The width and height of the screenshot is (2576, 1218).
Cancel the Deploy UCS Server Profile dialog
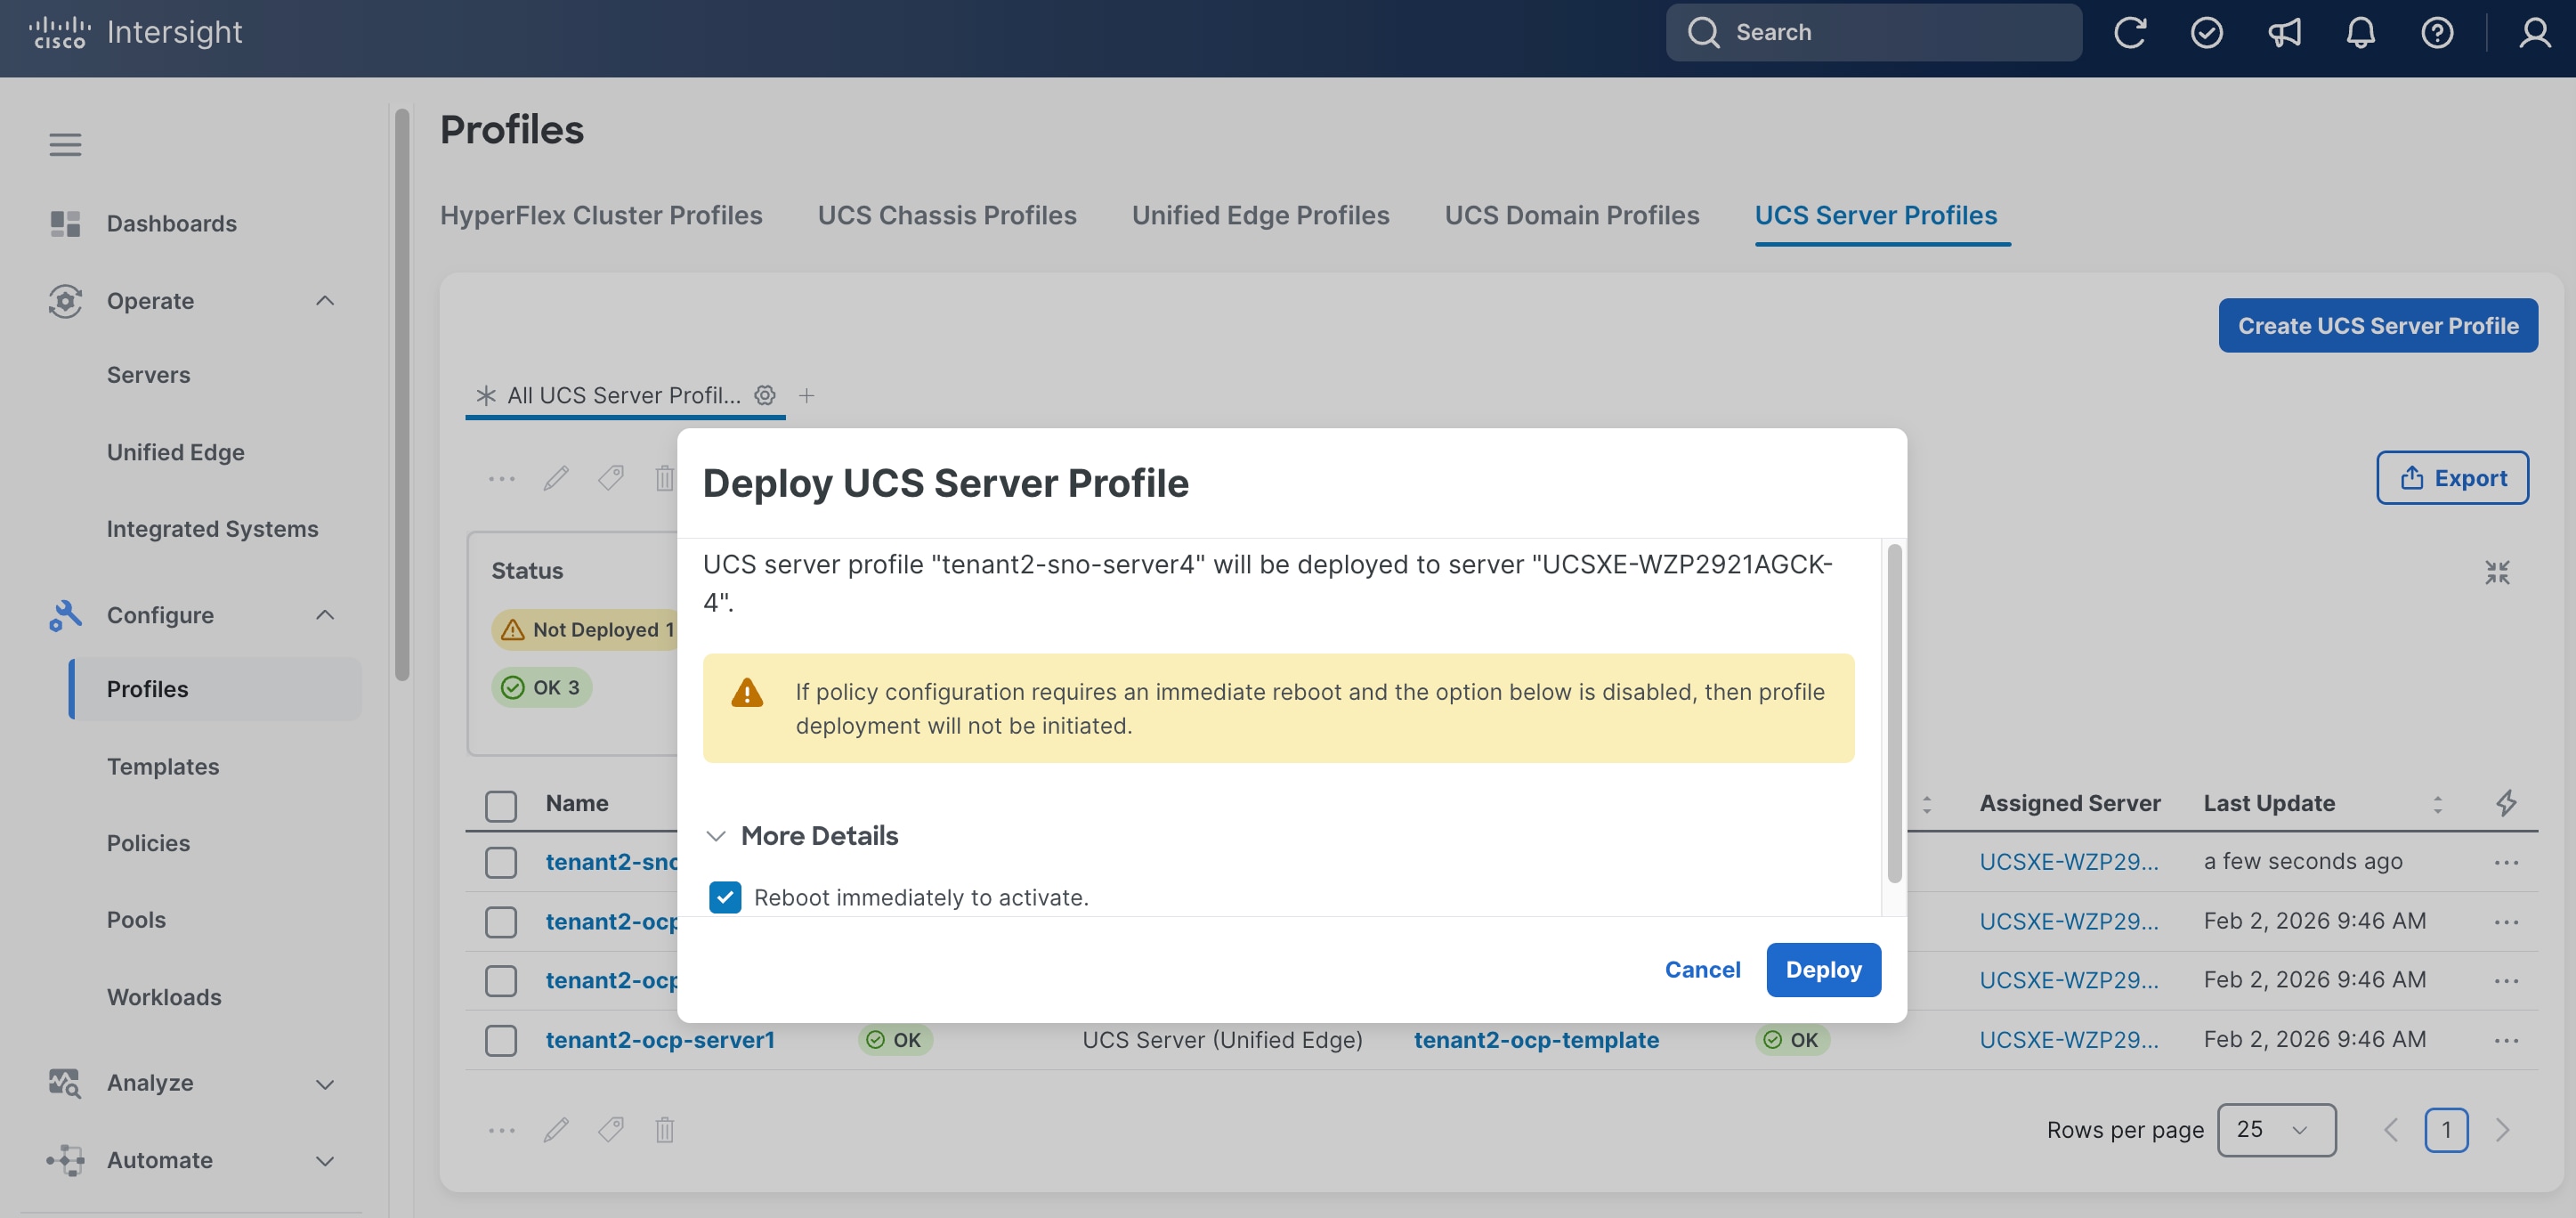point(1702,969)
